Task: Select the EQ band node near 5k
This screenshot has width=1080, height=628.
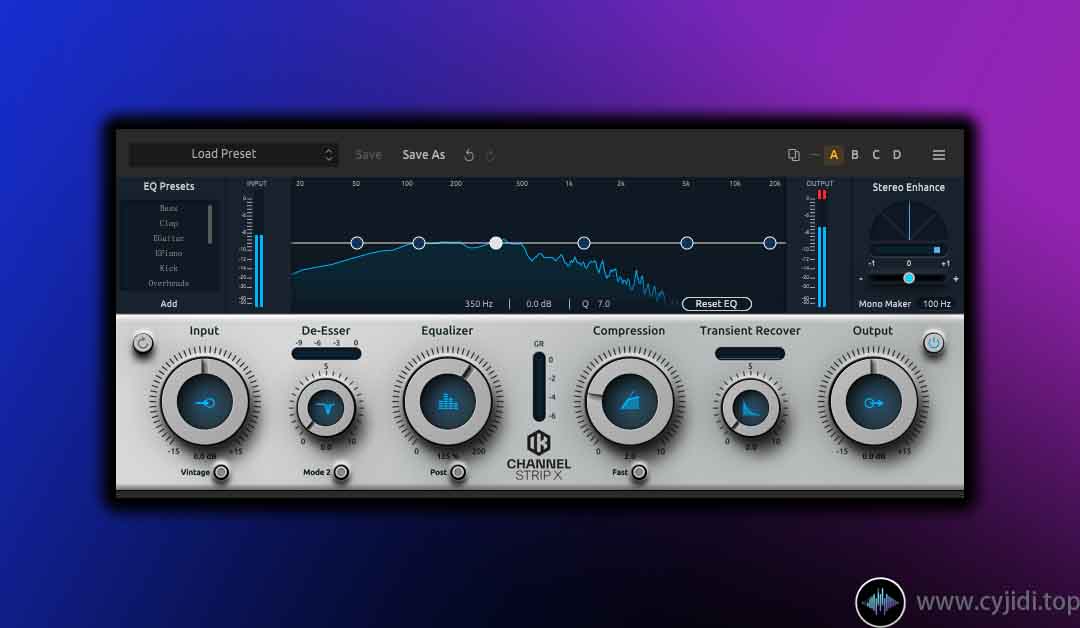Action: [687, 243]
